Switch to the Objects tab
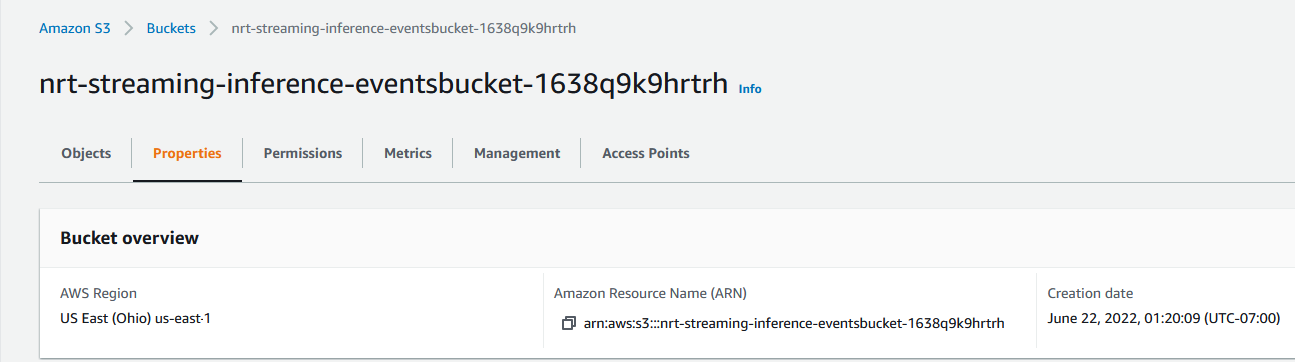The height and width of the screenshot is (362, 1295). click(86, 153)
